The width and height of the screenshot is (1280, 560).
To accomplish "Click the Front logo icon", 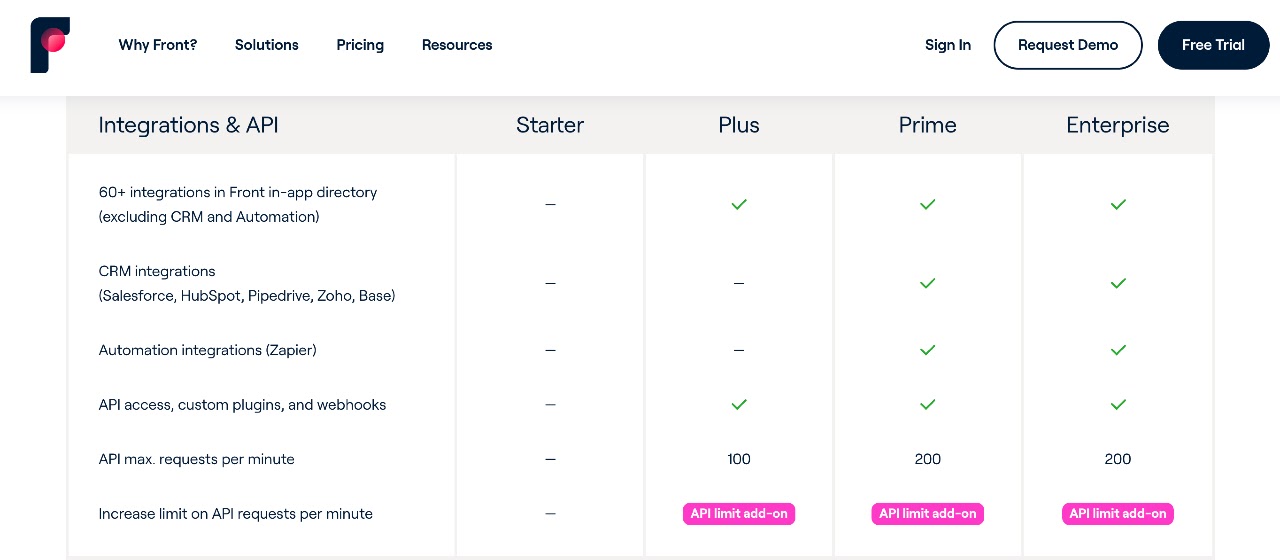I will (x=50, y=45).
